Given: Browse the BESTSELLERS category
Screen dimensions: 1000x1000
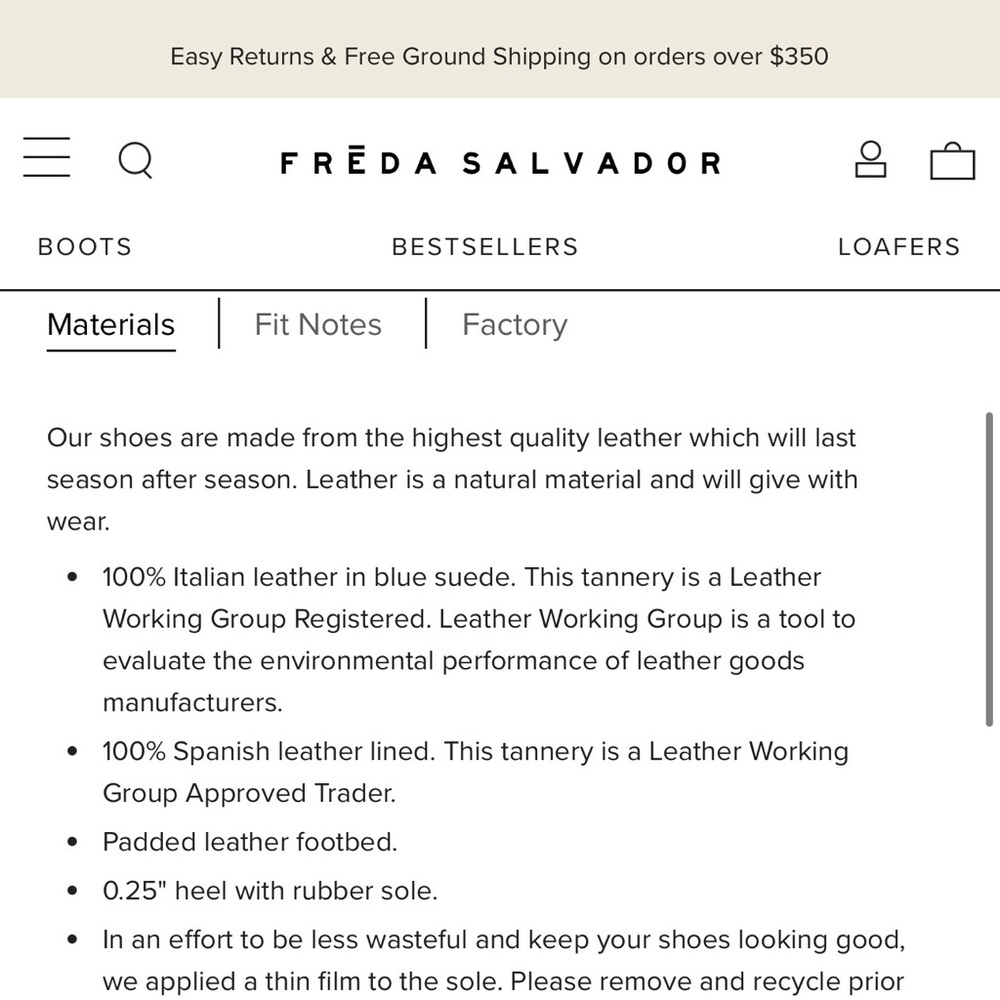Looking at the screenshot, I should point(485,247).
